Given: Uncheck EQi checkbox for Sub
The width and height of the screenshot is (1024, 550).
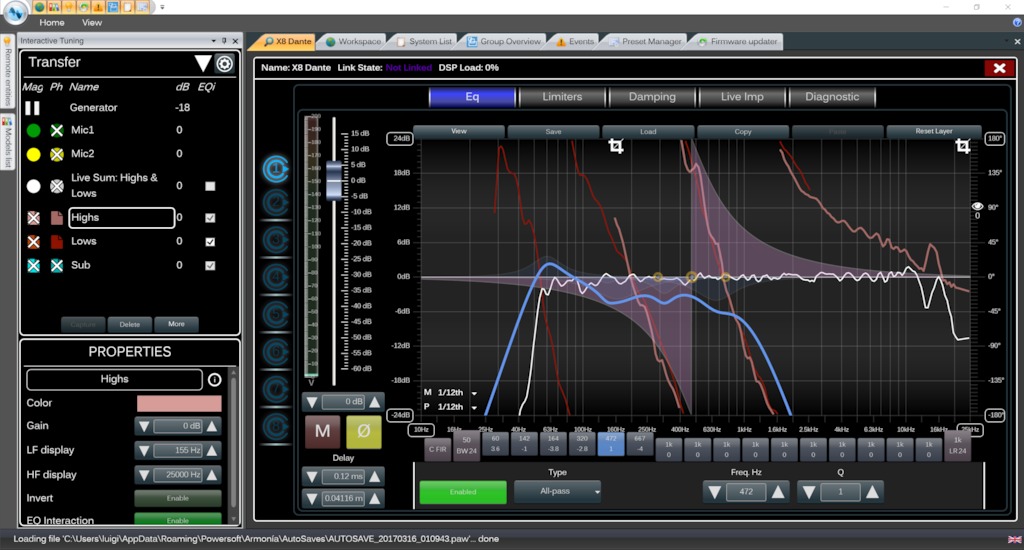Looking at the screenshot, I should (x=210, y=265).
